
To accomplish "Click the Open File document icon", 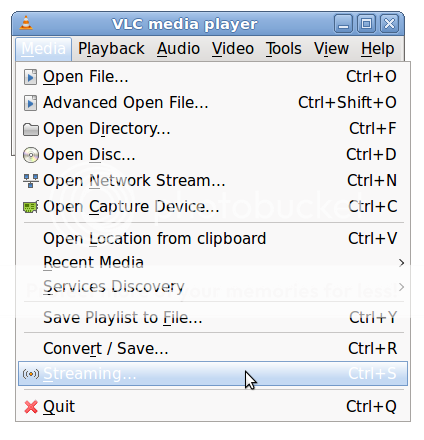I will pos(30,77).
